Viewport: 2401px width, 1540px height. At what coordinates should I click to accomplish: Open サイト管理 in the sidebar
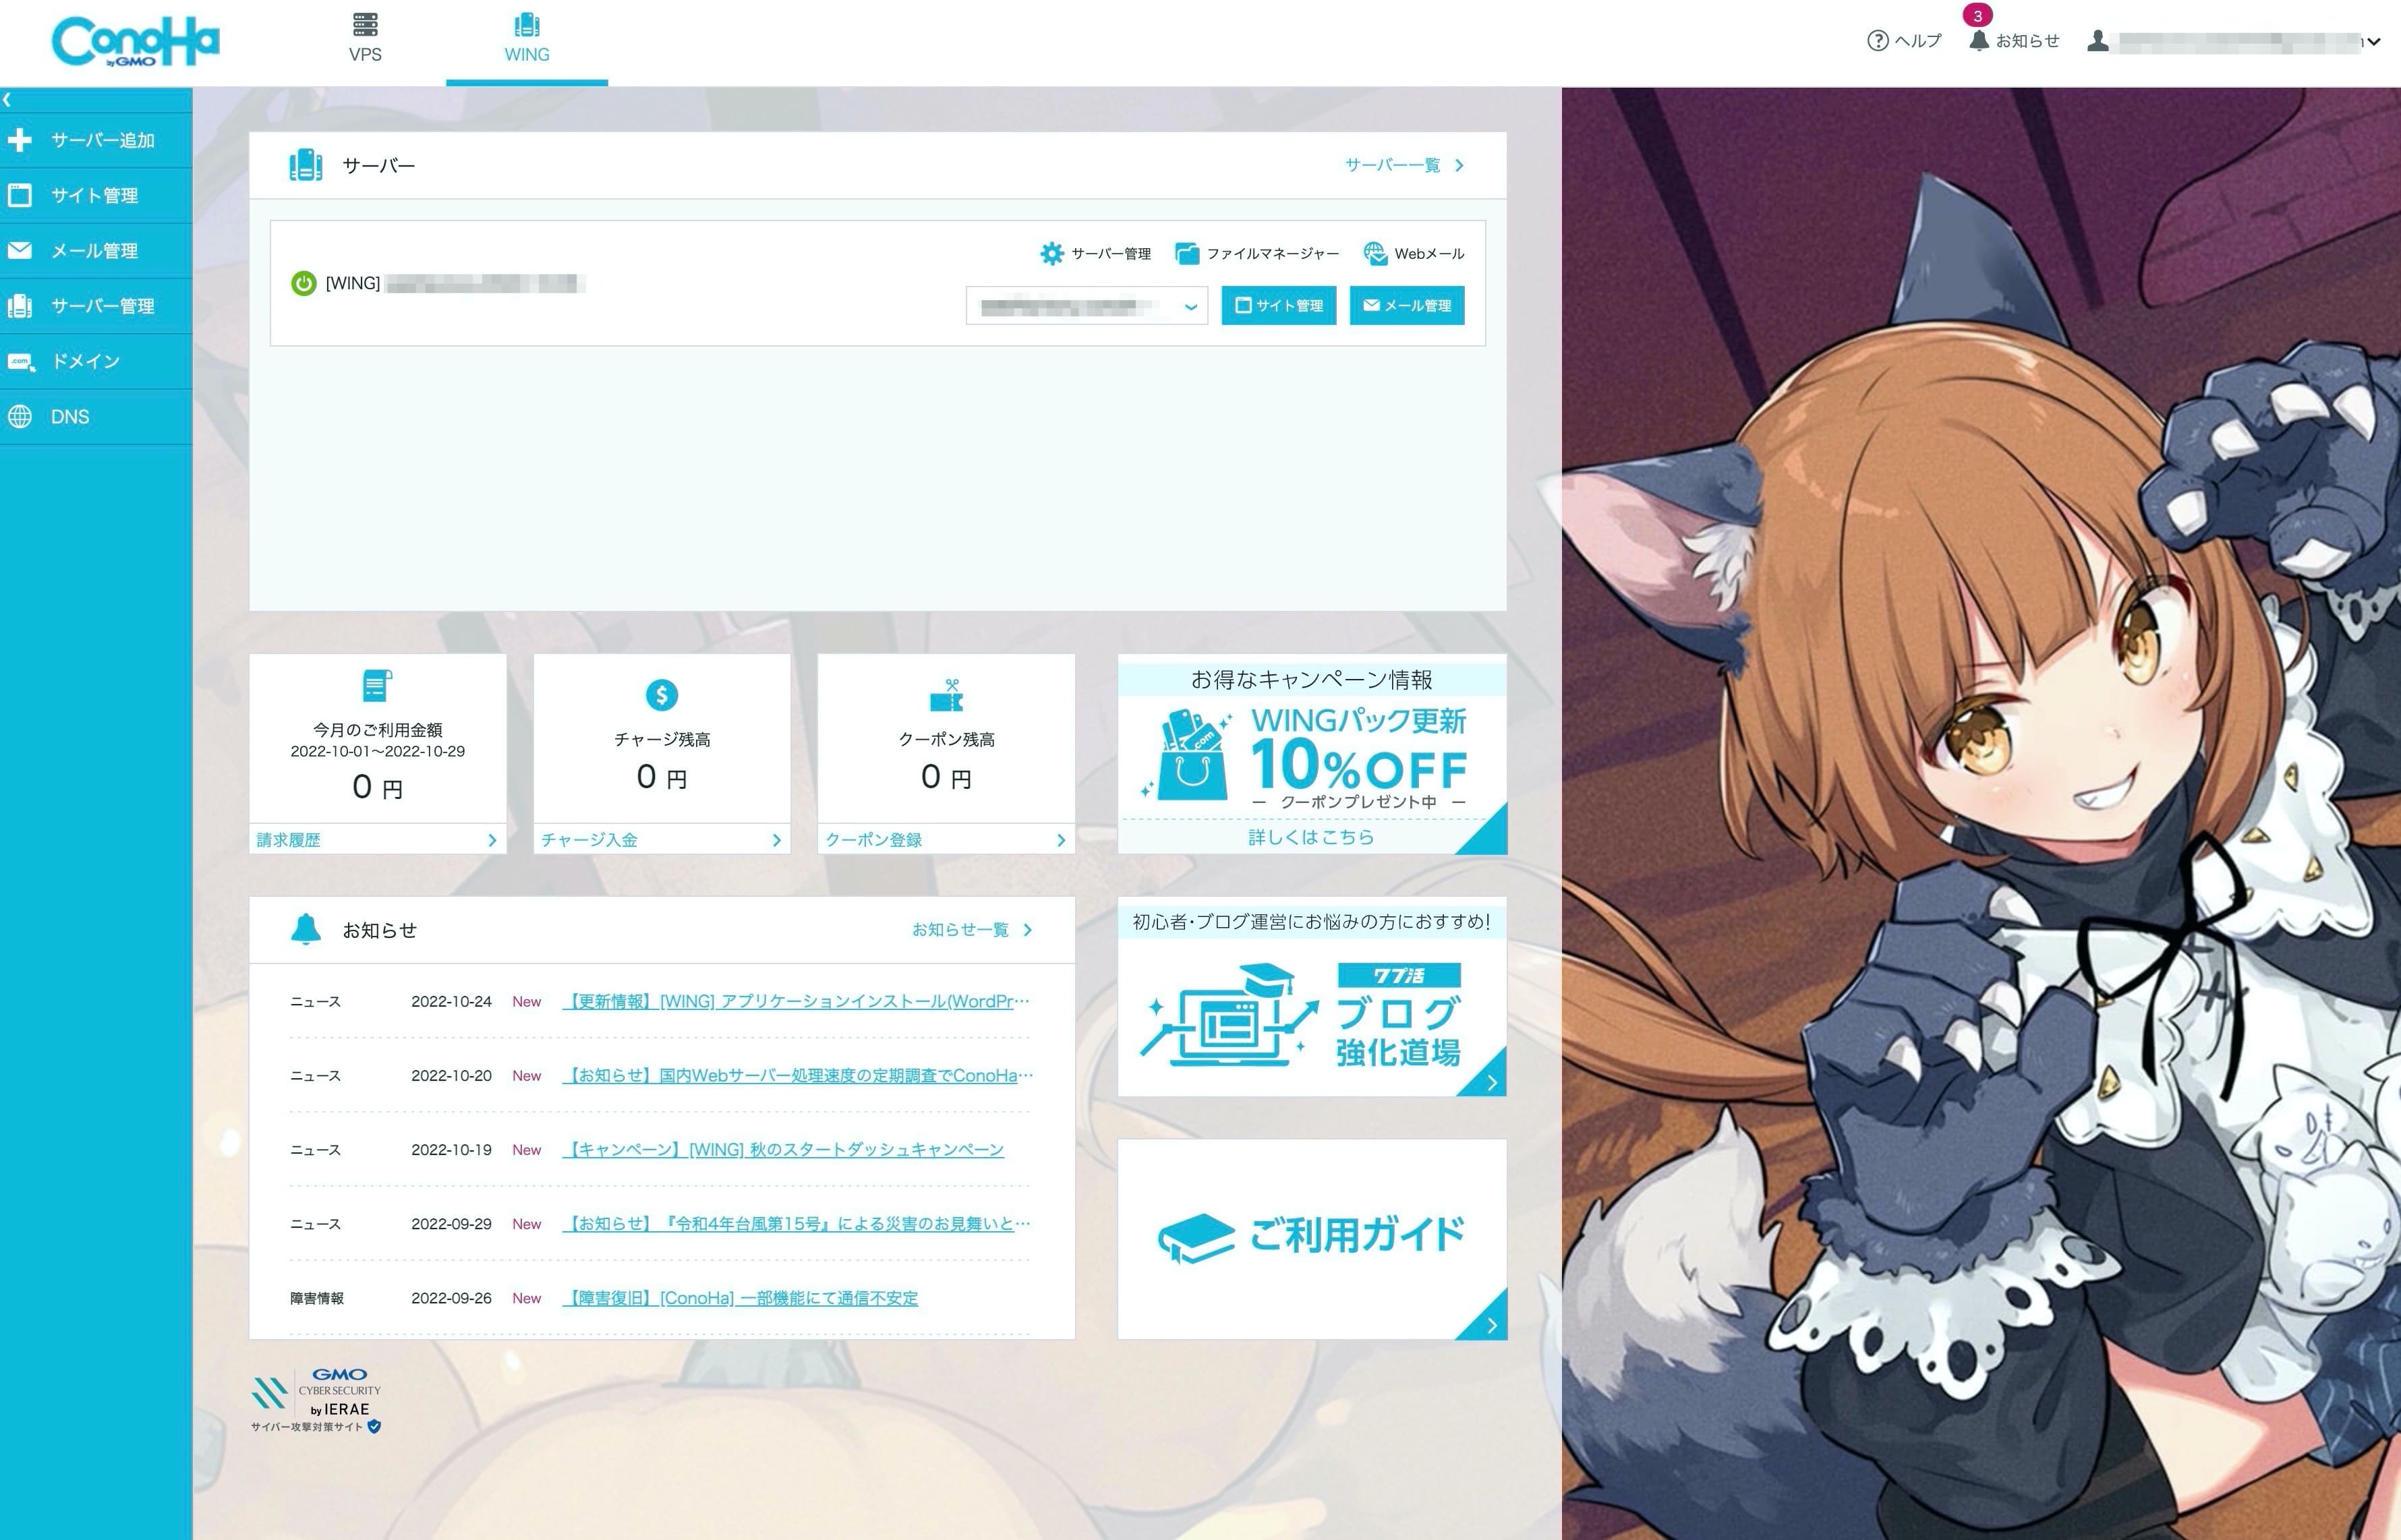[x=96, y=195]
